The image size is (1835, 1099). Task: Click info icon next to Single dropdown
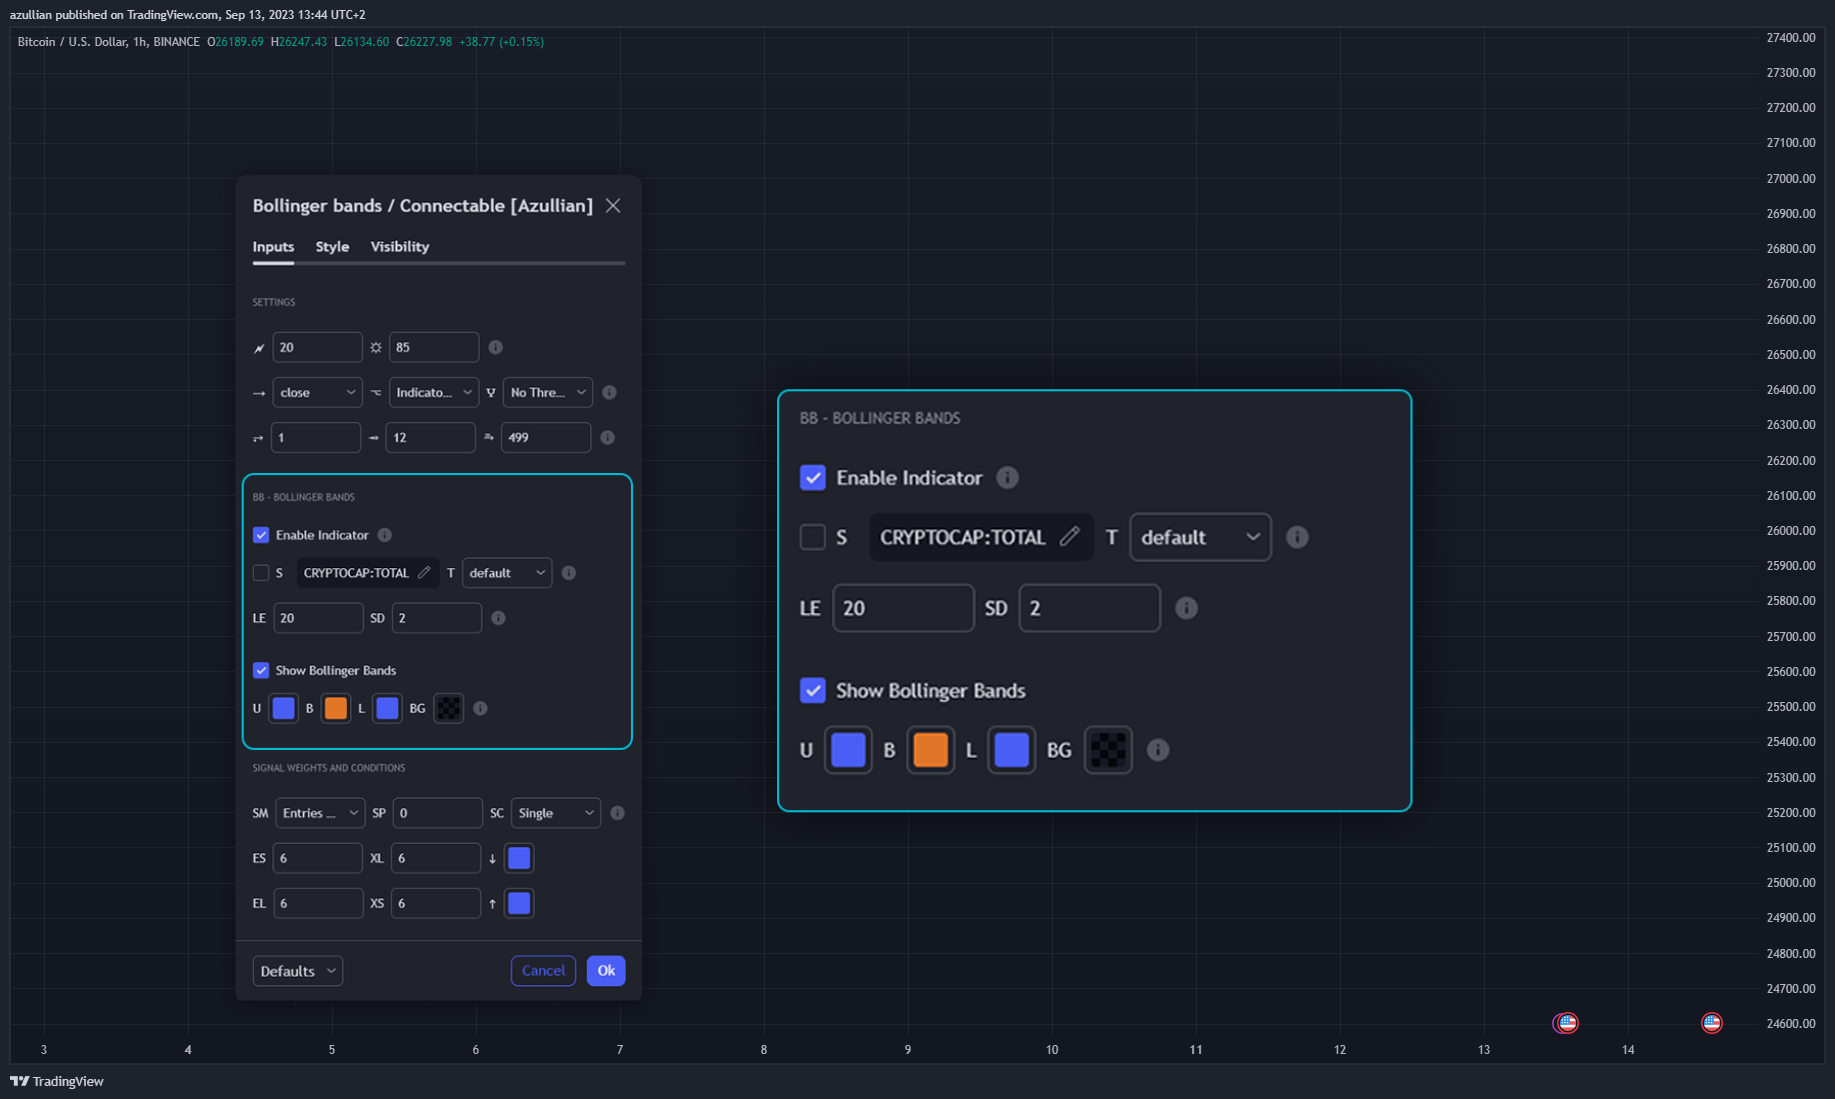tap(617, 813)
